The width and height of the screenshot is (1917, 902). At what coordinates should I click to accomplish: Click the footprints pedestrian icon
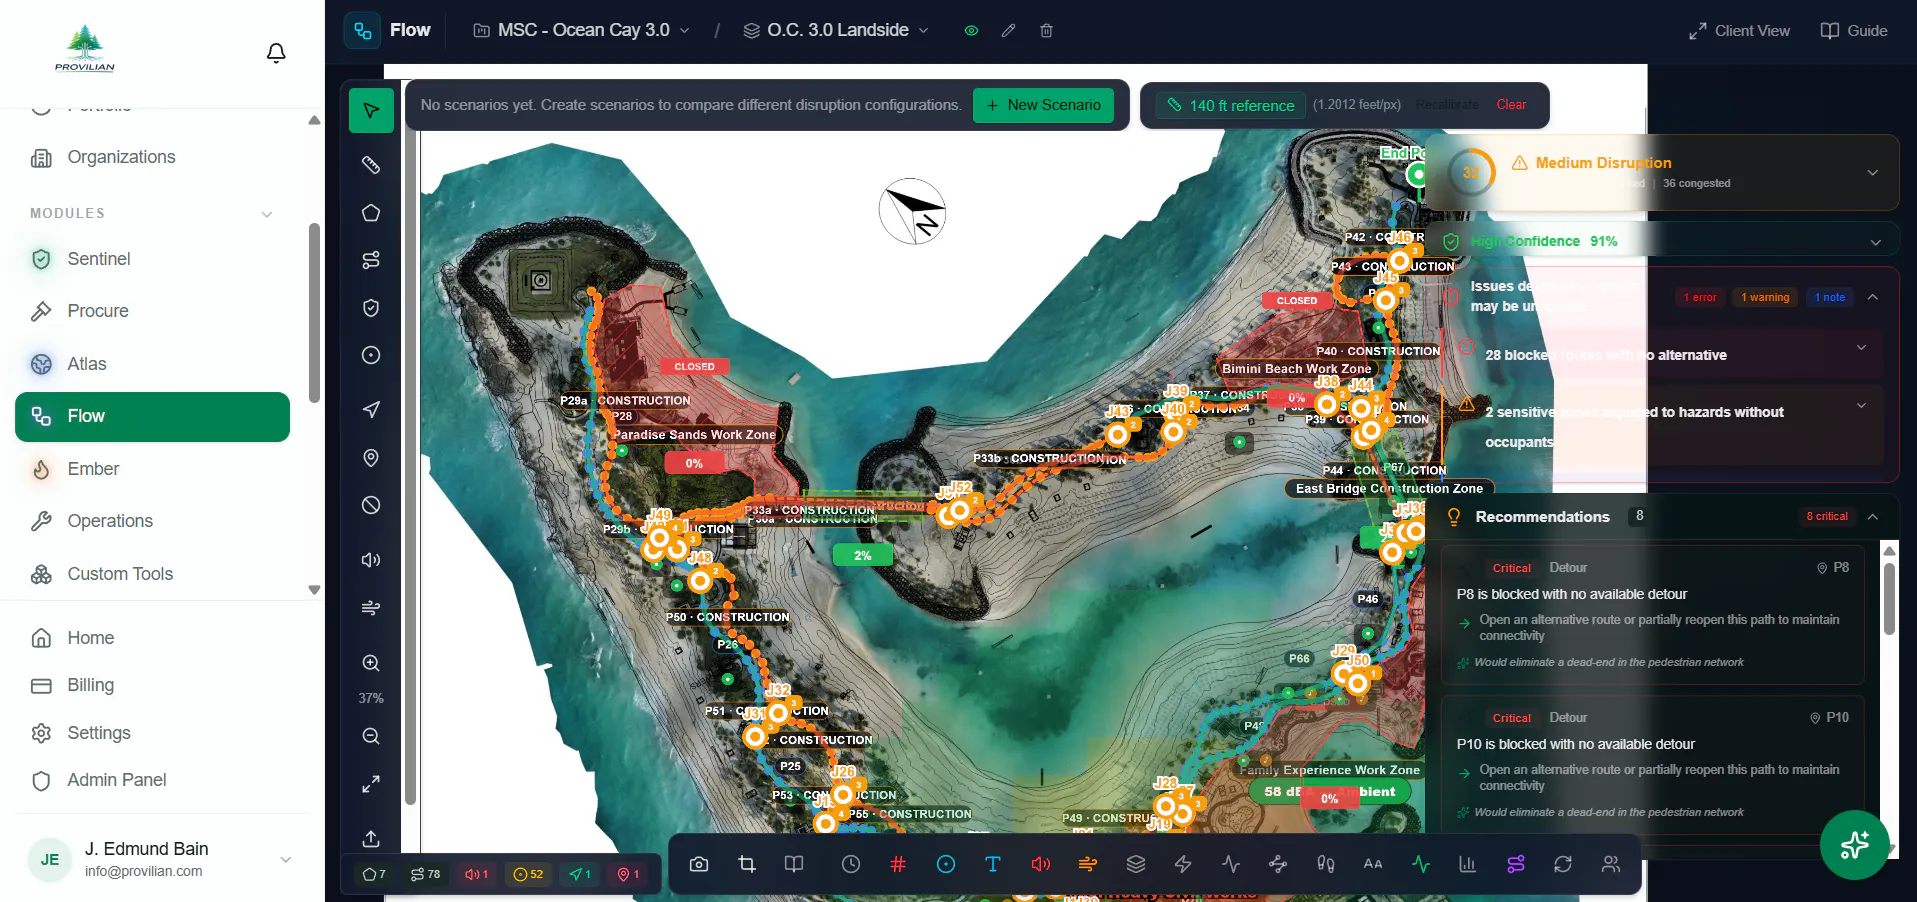tap(1326, 864)
